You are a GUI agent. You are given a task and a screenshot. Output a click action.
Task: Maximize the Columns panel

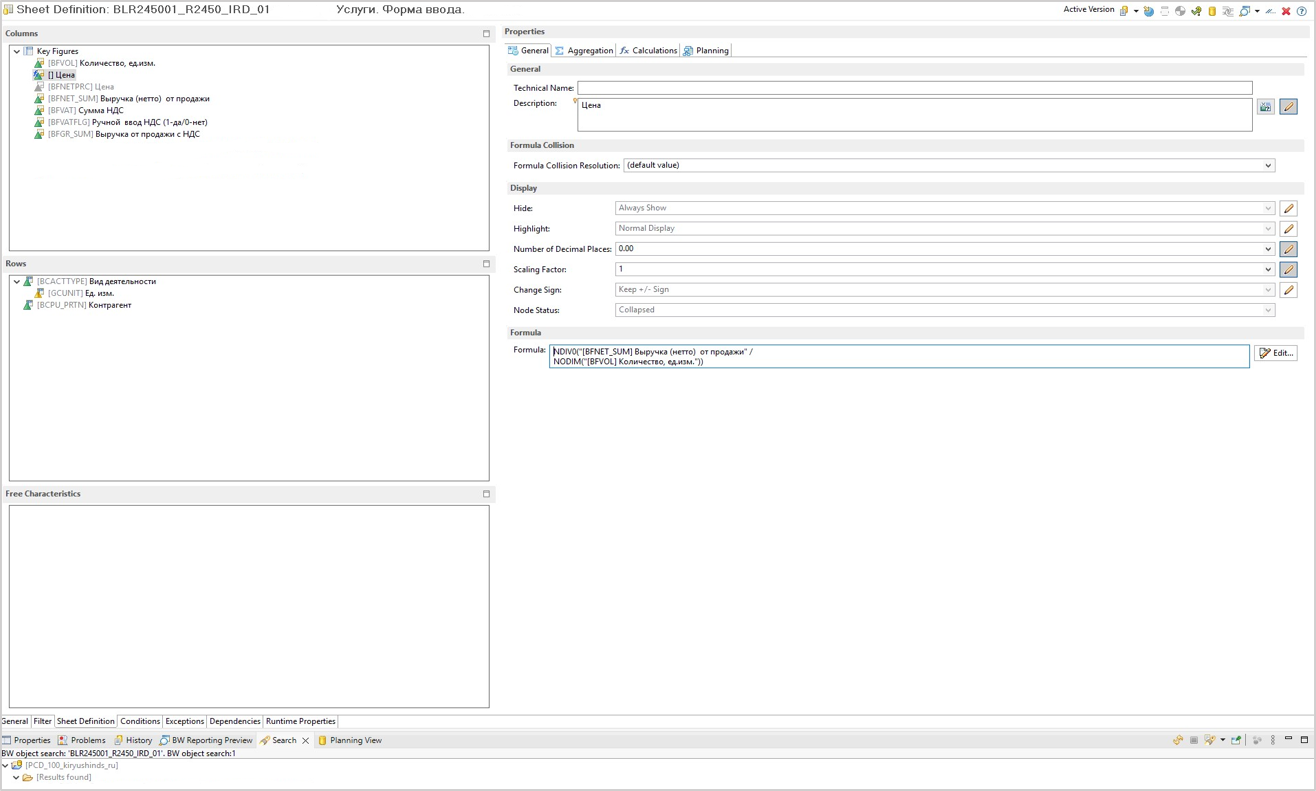[x=487, y=34]
